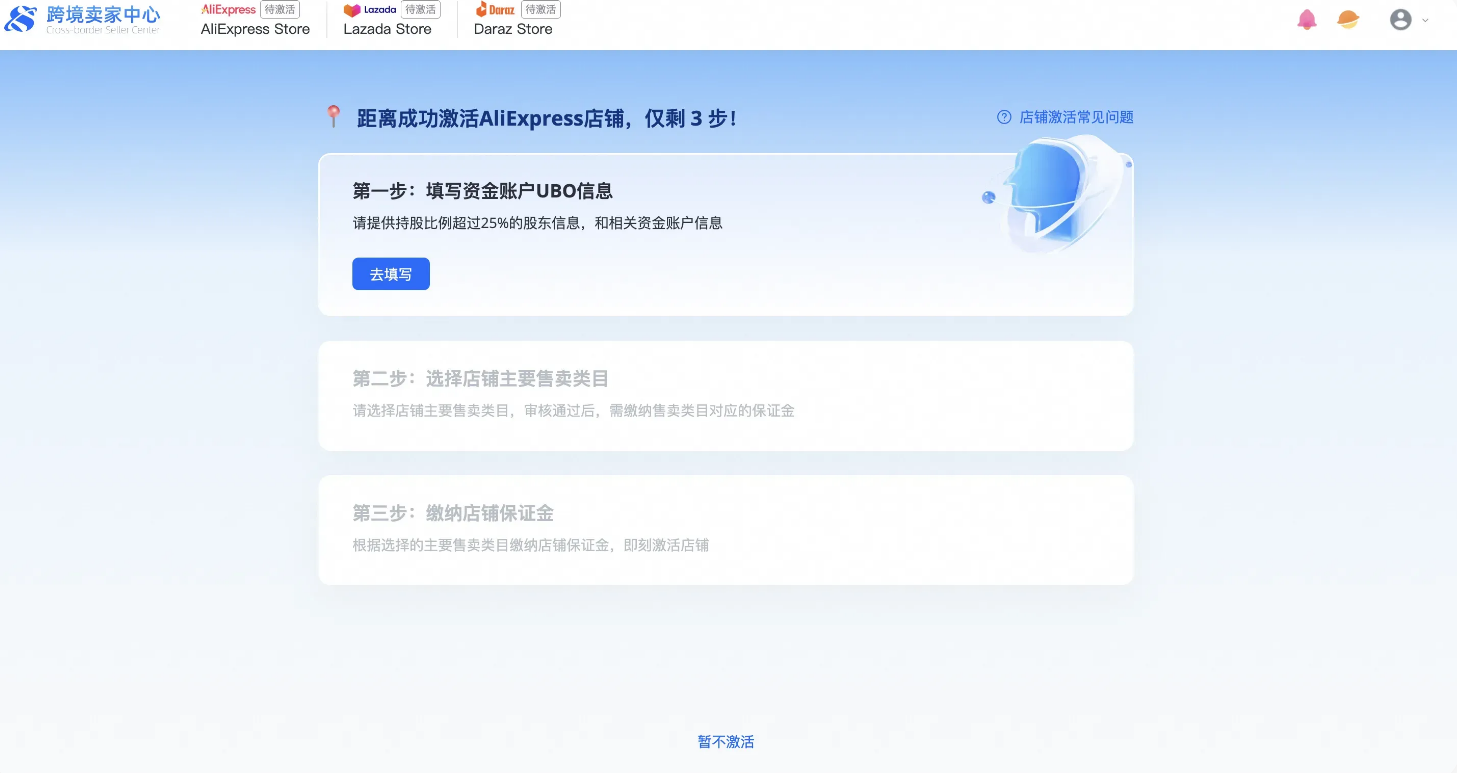
Task: Click the question mark help icon
Action: pos(1004,117)
